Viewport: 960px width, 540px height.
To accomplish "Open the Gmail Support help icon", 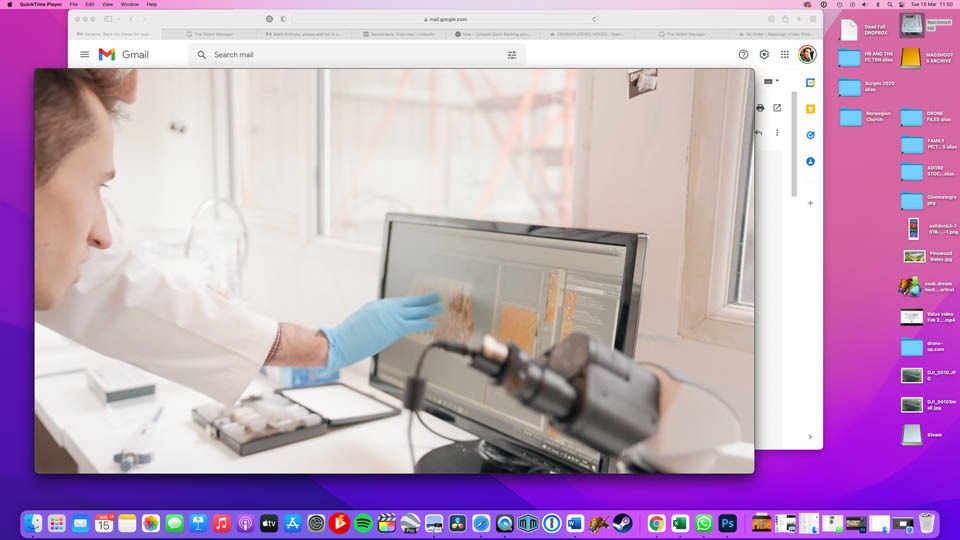I will coord(743,54).
